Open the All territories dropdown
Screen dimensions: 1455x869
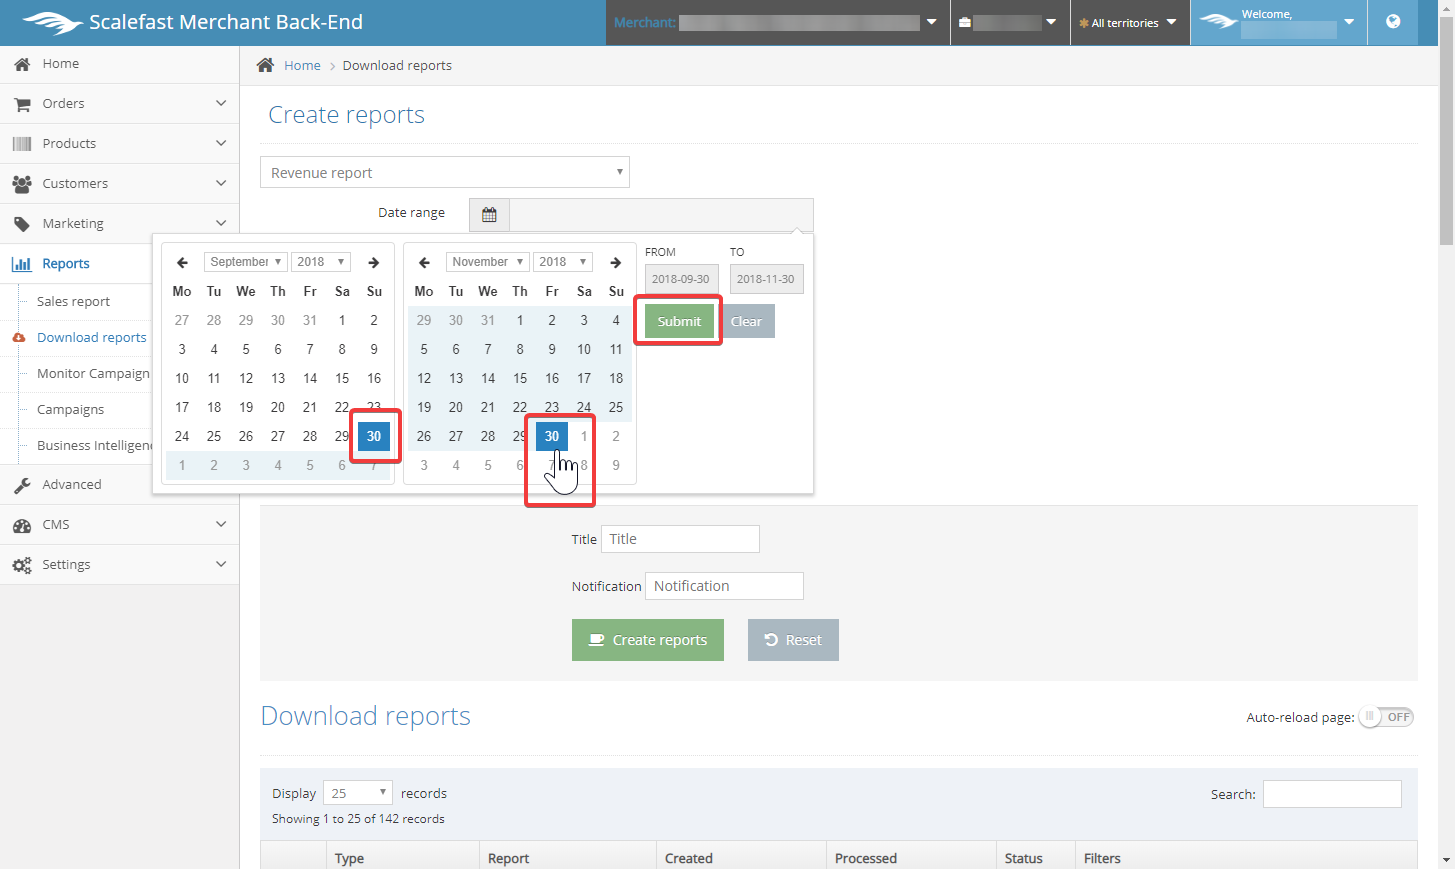[1129, 23]
